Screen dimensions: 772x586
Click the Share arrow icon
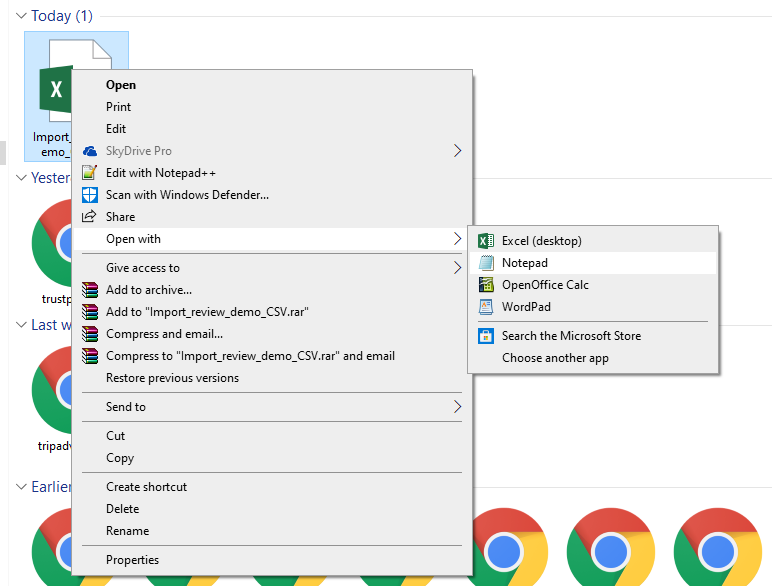click(89, 216)
